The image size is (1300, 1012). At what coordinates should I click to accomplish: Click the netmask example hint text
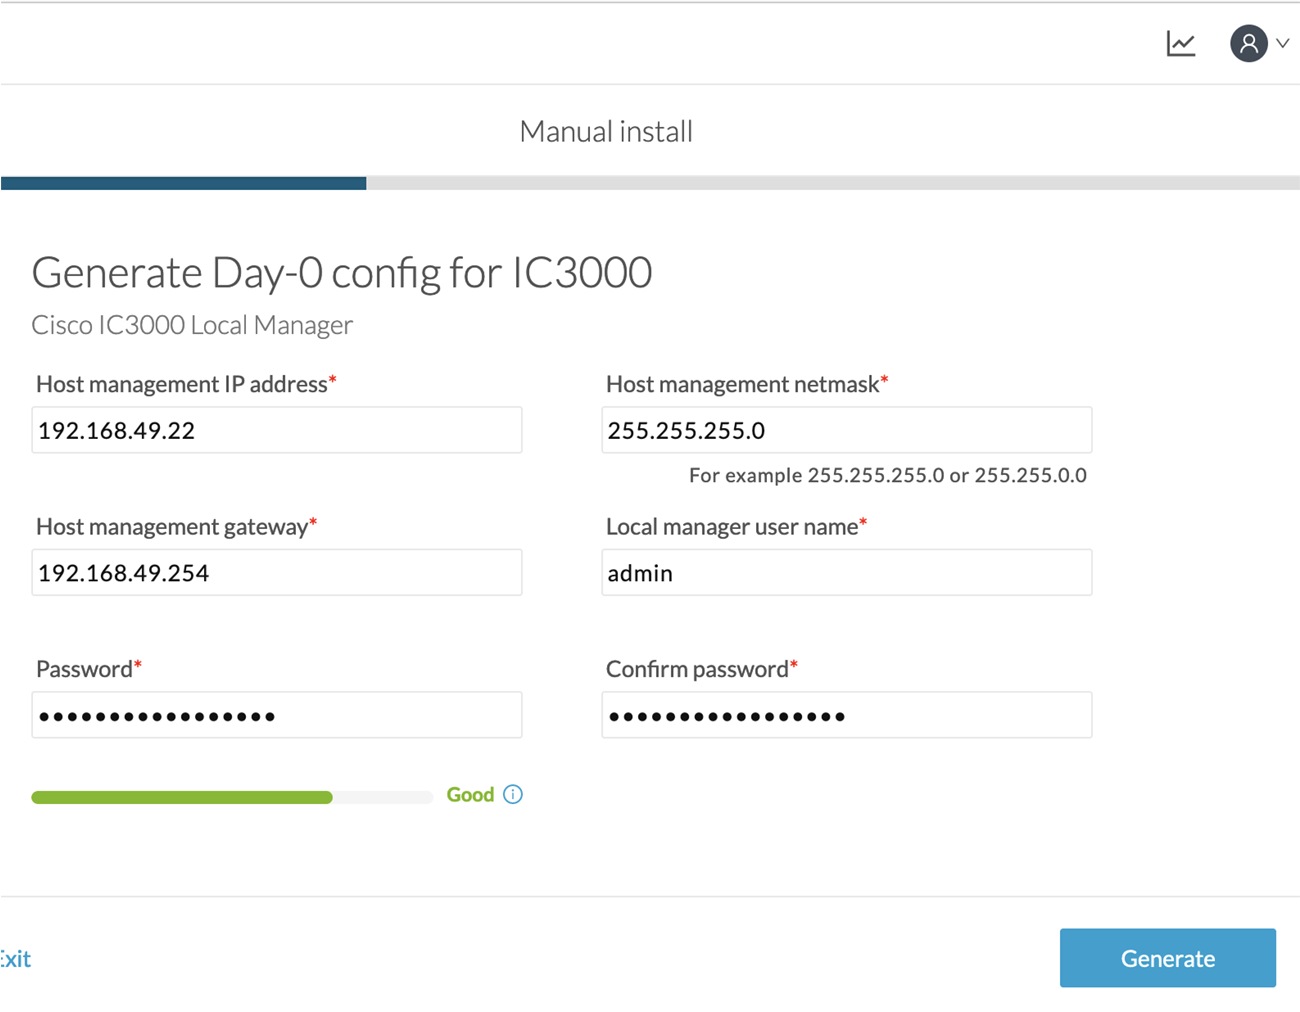coord(887,476)
